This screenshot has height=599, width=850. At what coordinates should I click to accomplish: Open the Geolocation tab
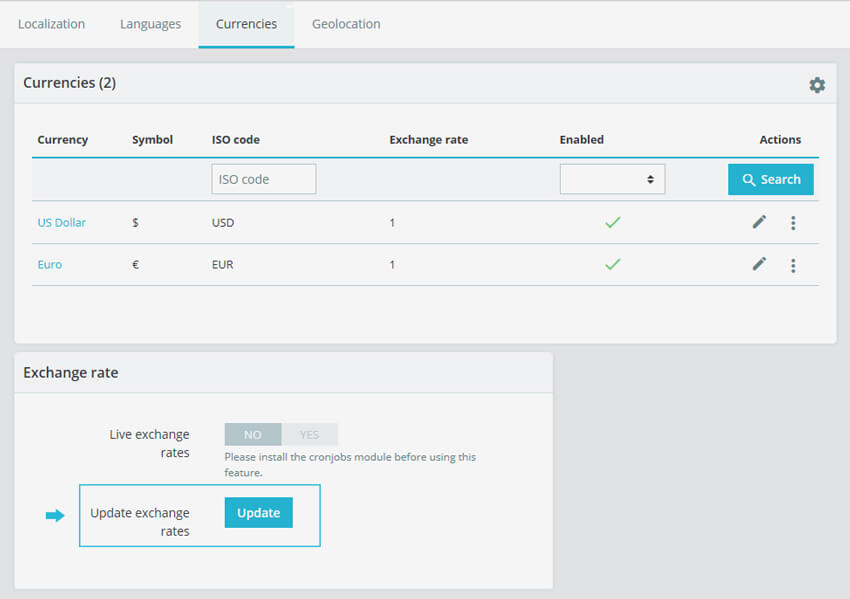(345, 23)
